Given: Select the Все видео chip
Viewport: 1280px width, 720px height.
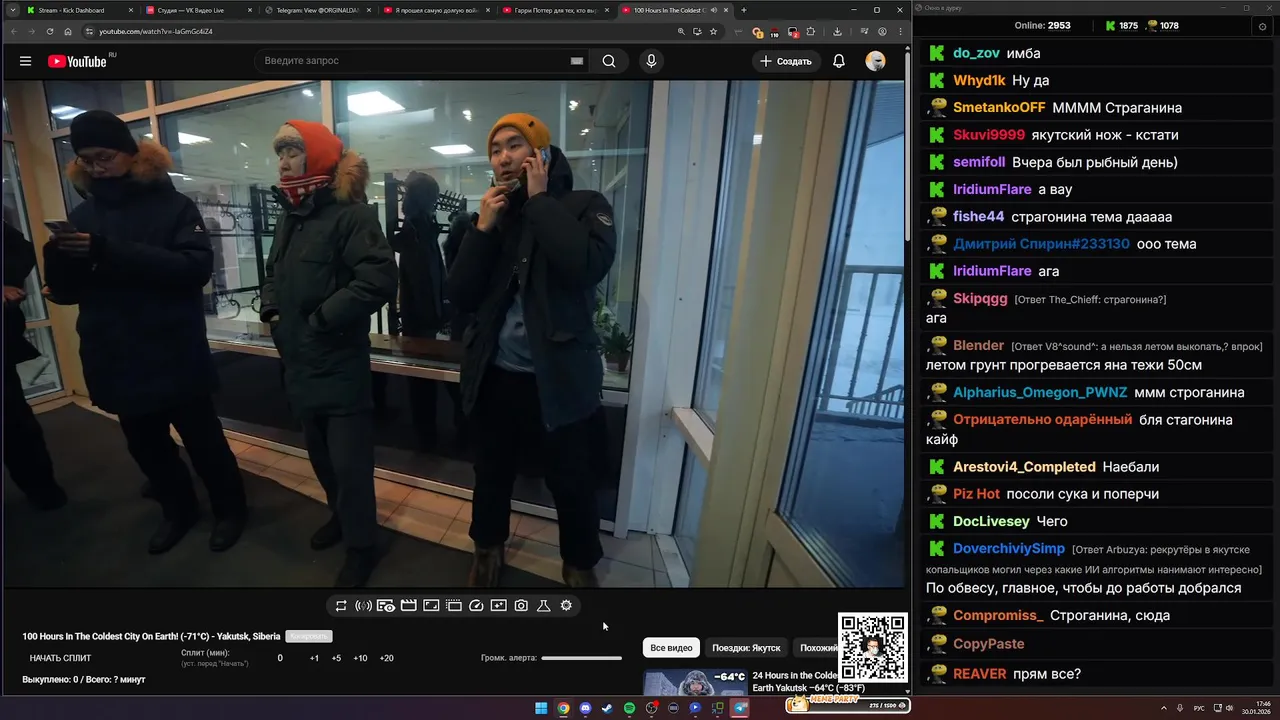Looking at the screenshot, I should tap(671, 648).
